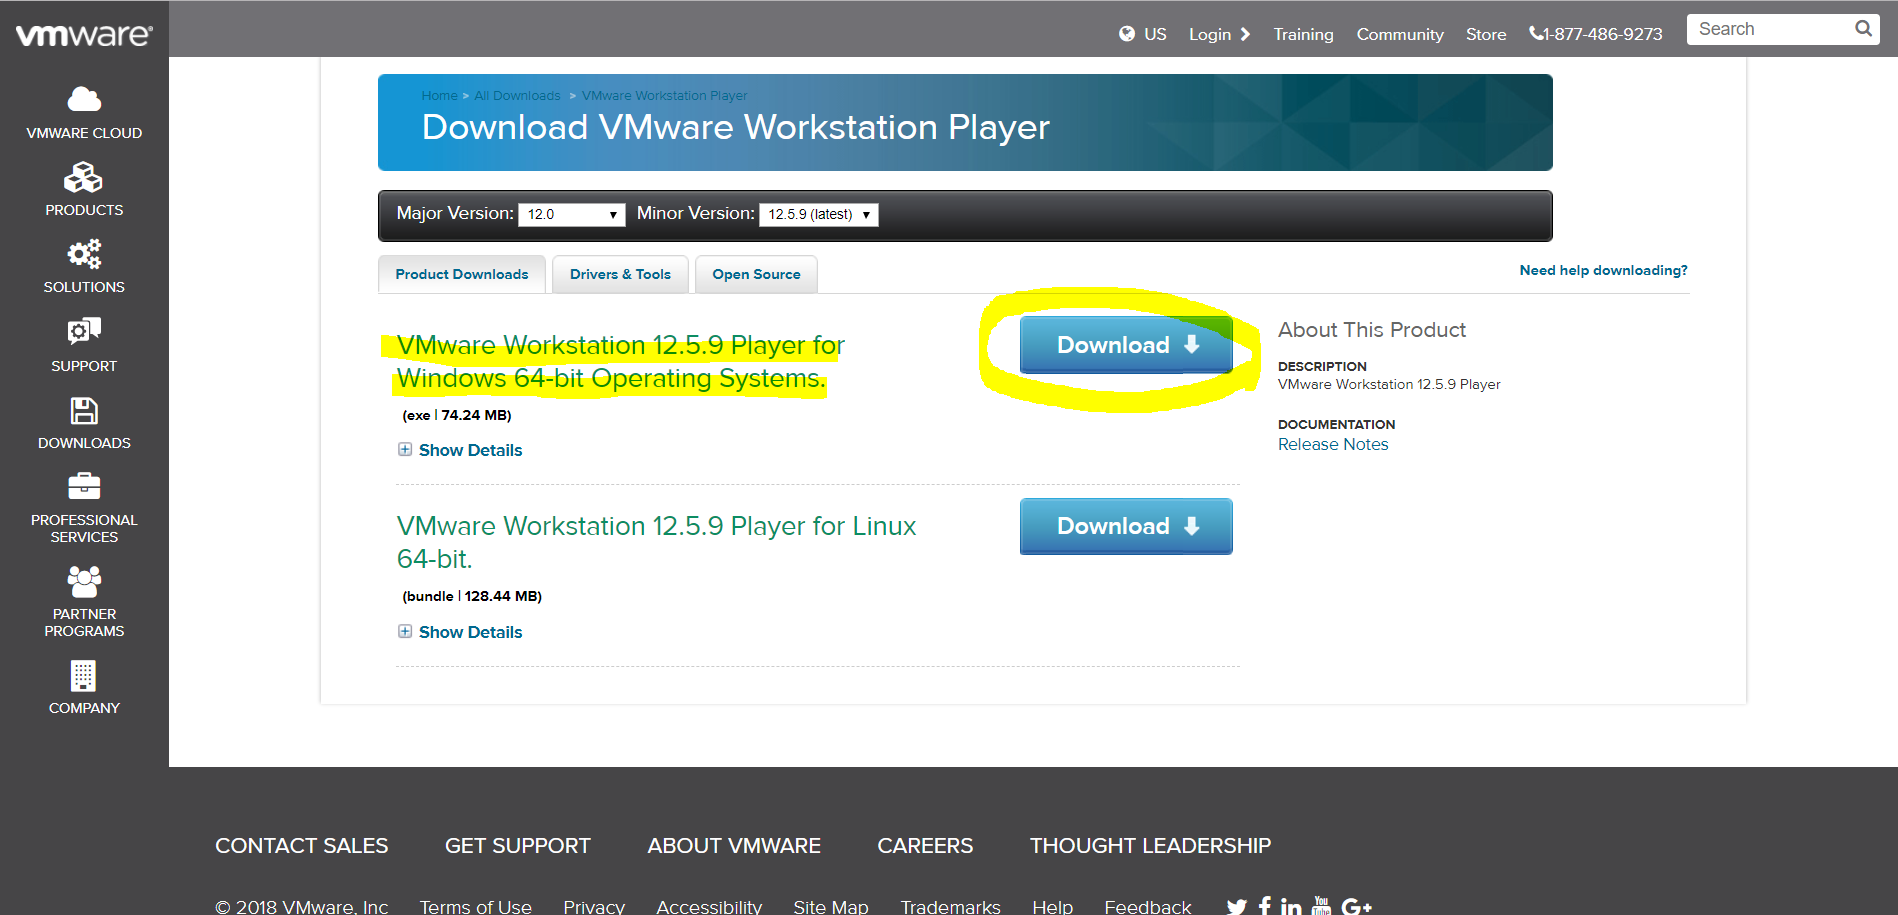Screen dimensions: 1898x915
Task: Click the Need help downloading link
Action: coord(1603,270)
